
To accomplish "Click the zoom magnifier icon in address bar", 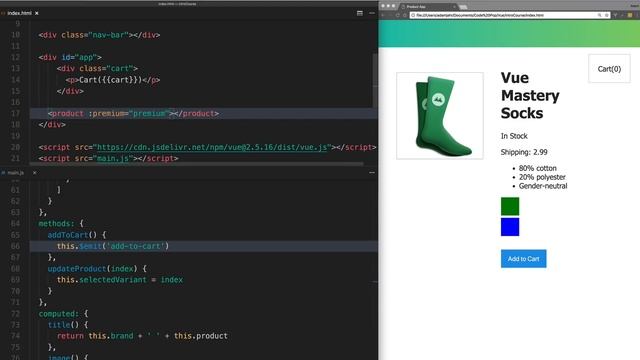I will click(x=599, y=15).
